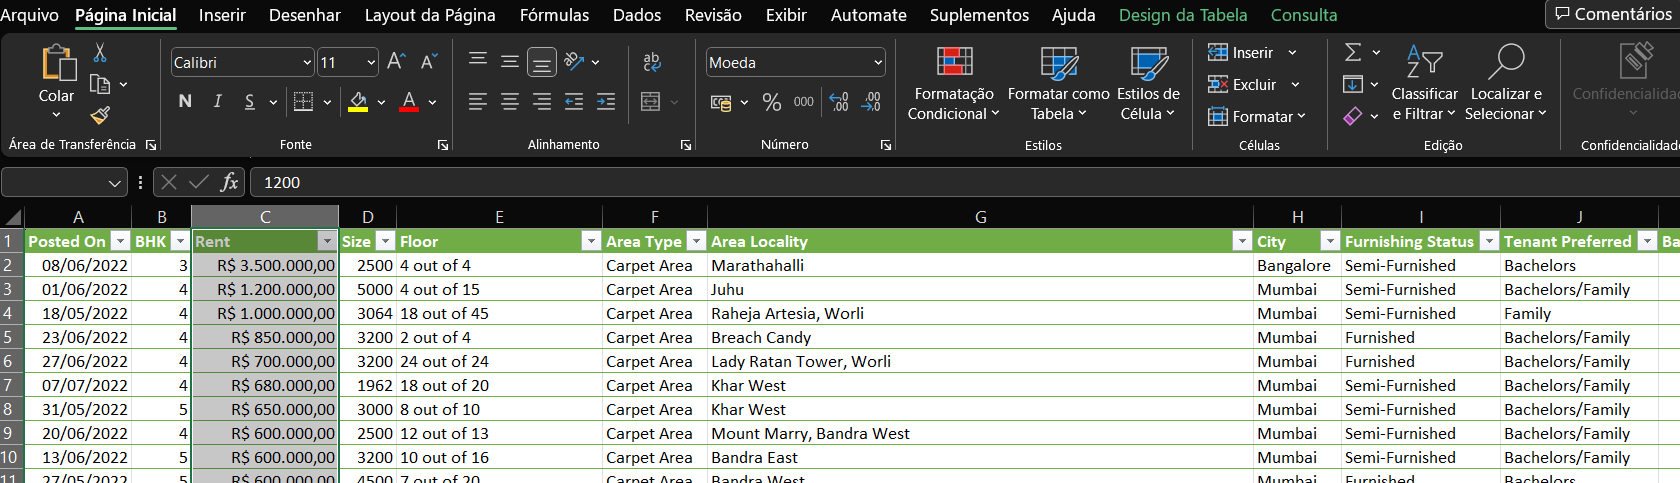The image size is (1680, 483).
Task: Open fill color picker arrow
Action: 381,102
